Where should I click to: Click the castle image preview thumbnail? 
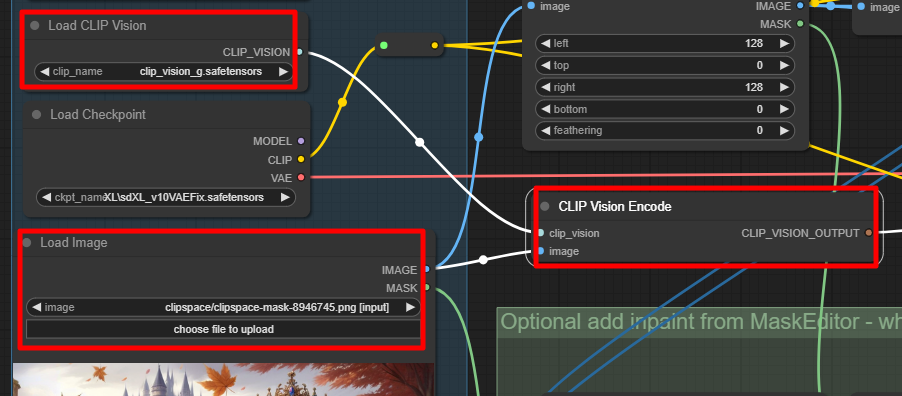pyautogui.click(x=223, y=379)
